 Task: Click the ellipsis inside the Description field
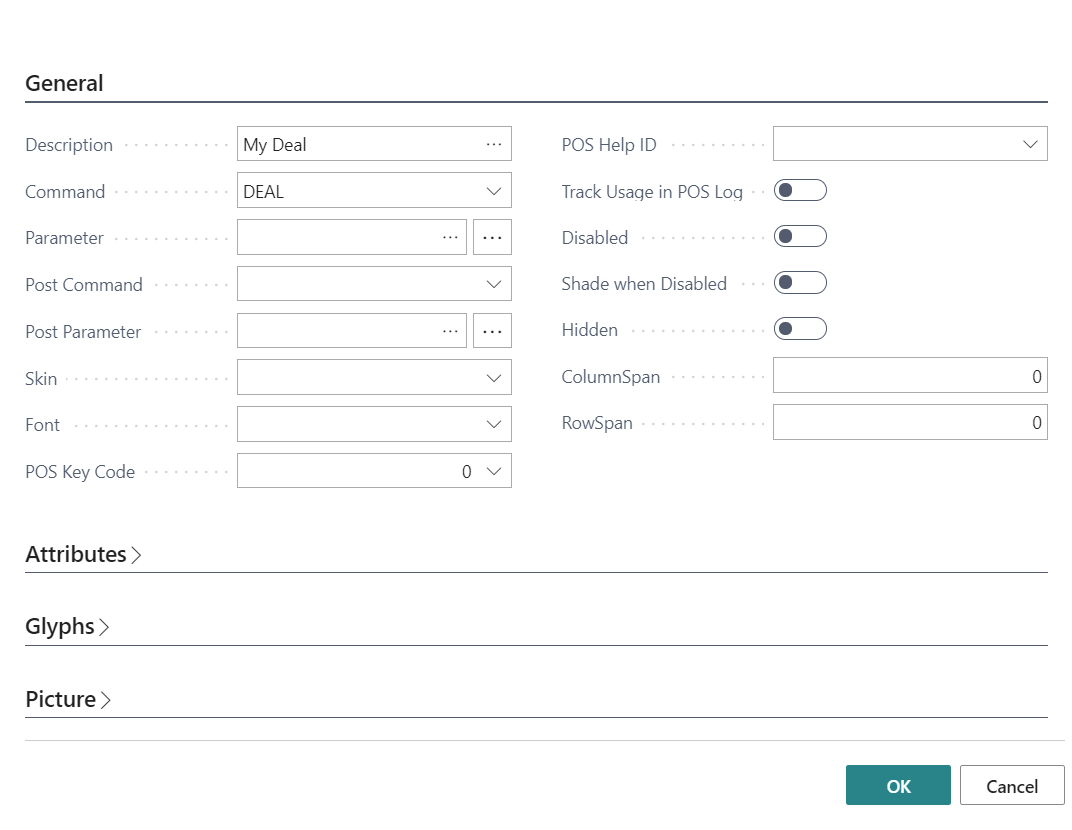pyautogui.click(x=494, y=144)
